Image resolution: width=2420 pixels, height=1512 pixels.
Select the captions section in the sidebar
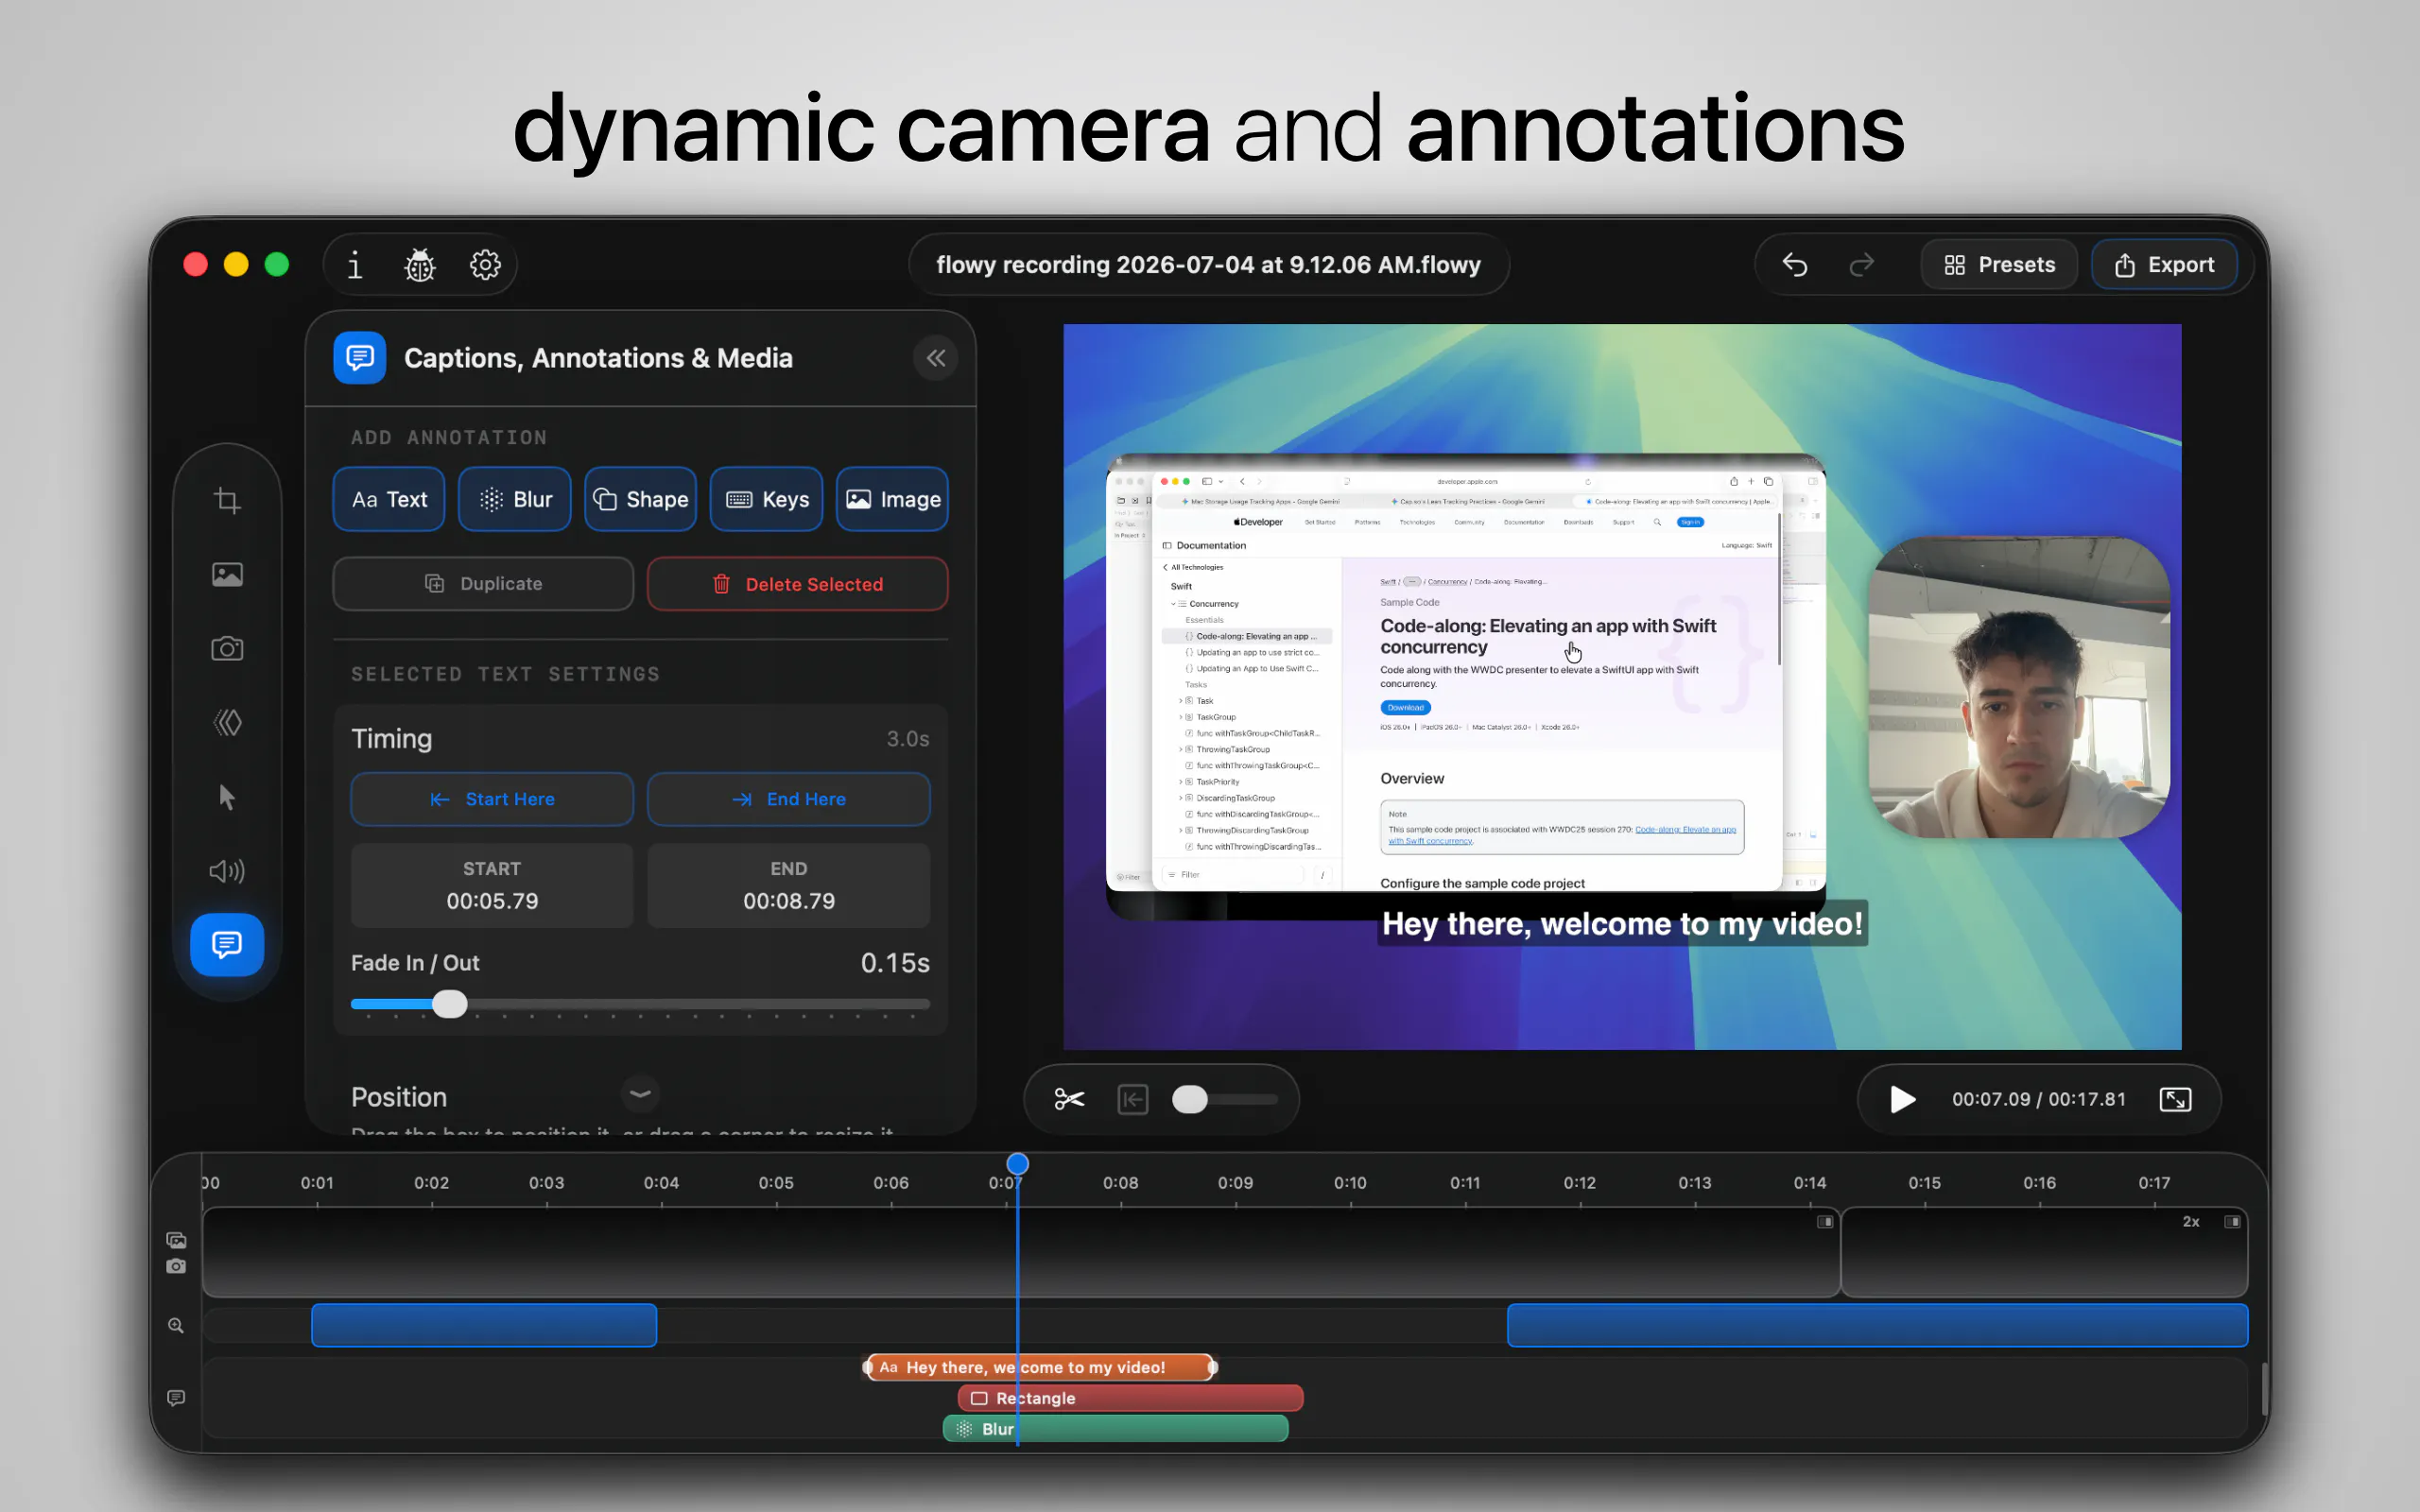point(227,944)
